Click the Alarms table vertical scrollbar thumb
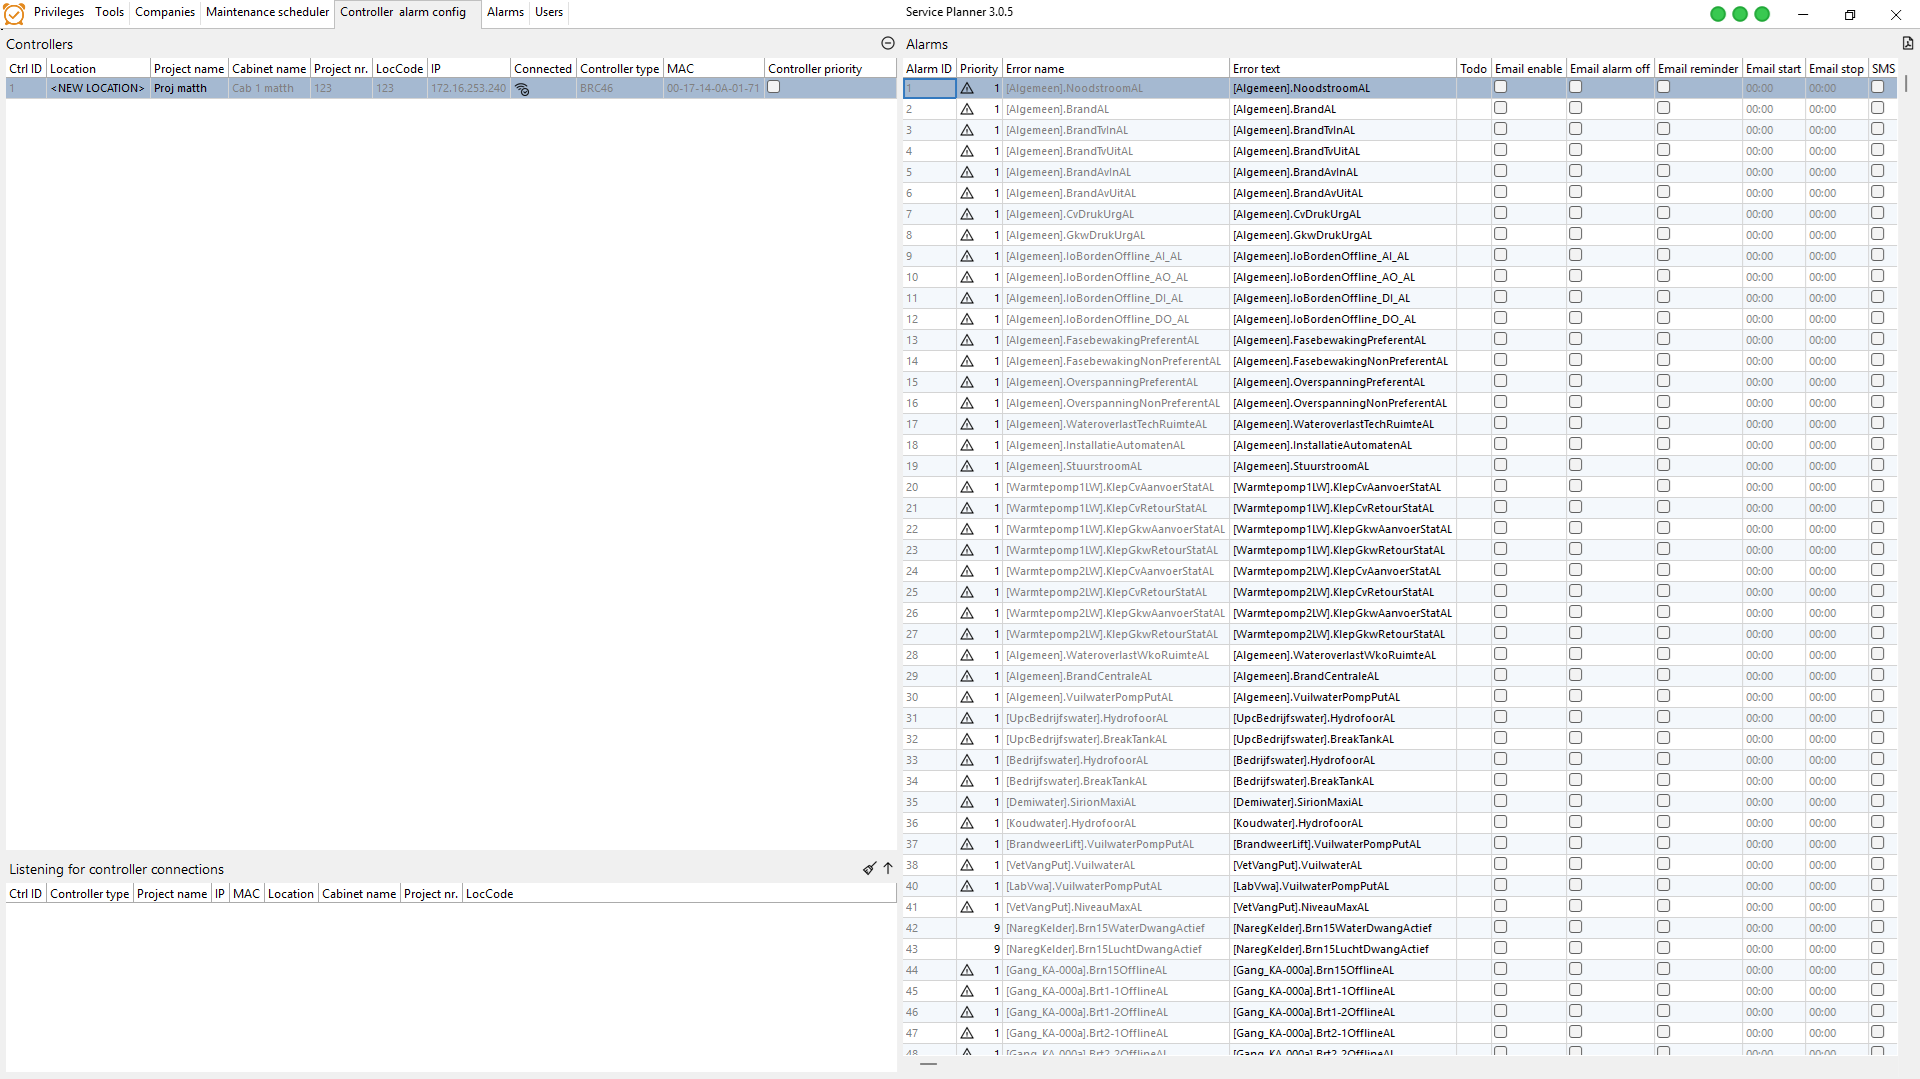The height and width of the screenshot is (1079, 1920). coord(1906,83)
